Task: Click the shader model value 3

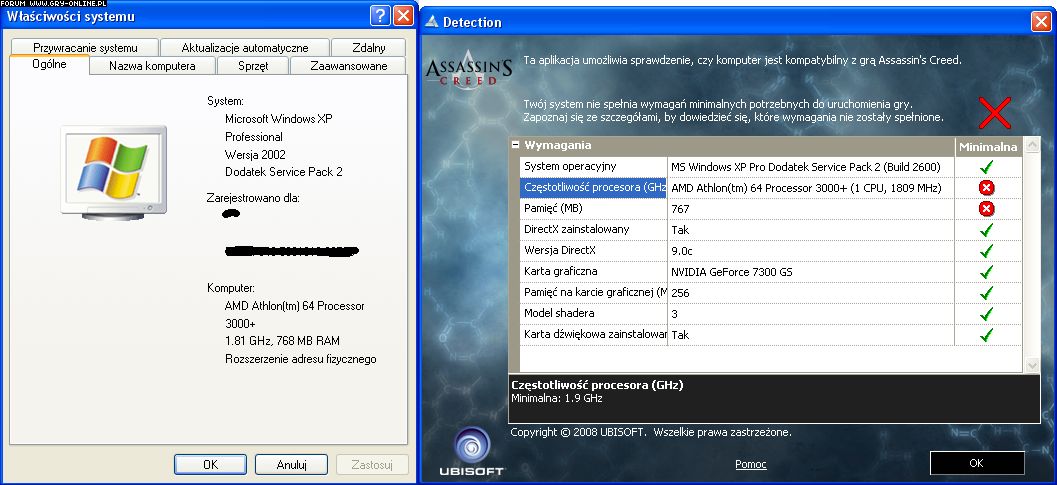Action: pos(675,314)
